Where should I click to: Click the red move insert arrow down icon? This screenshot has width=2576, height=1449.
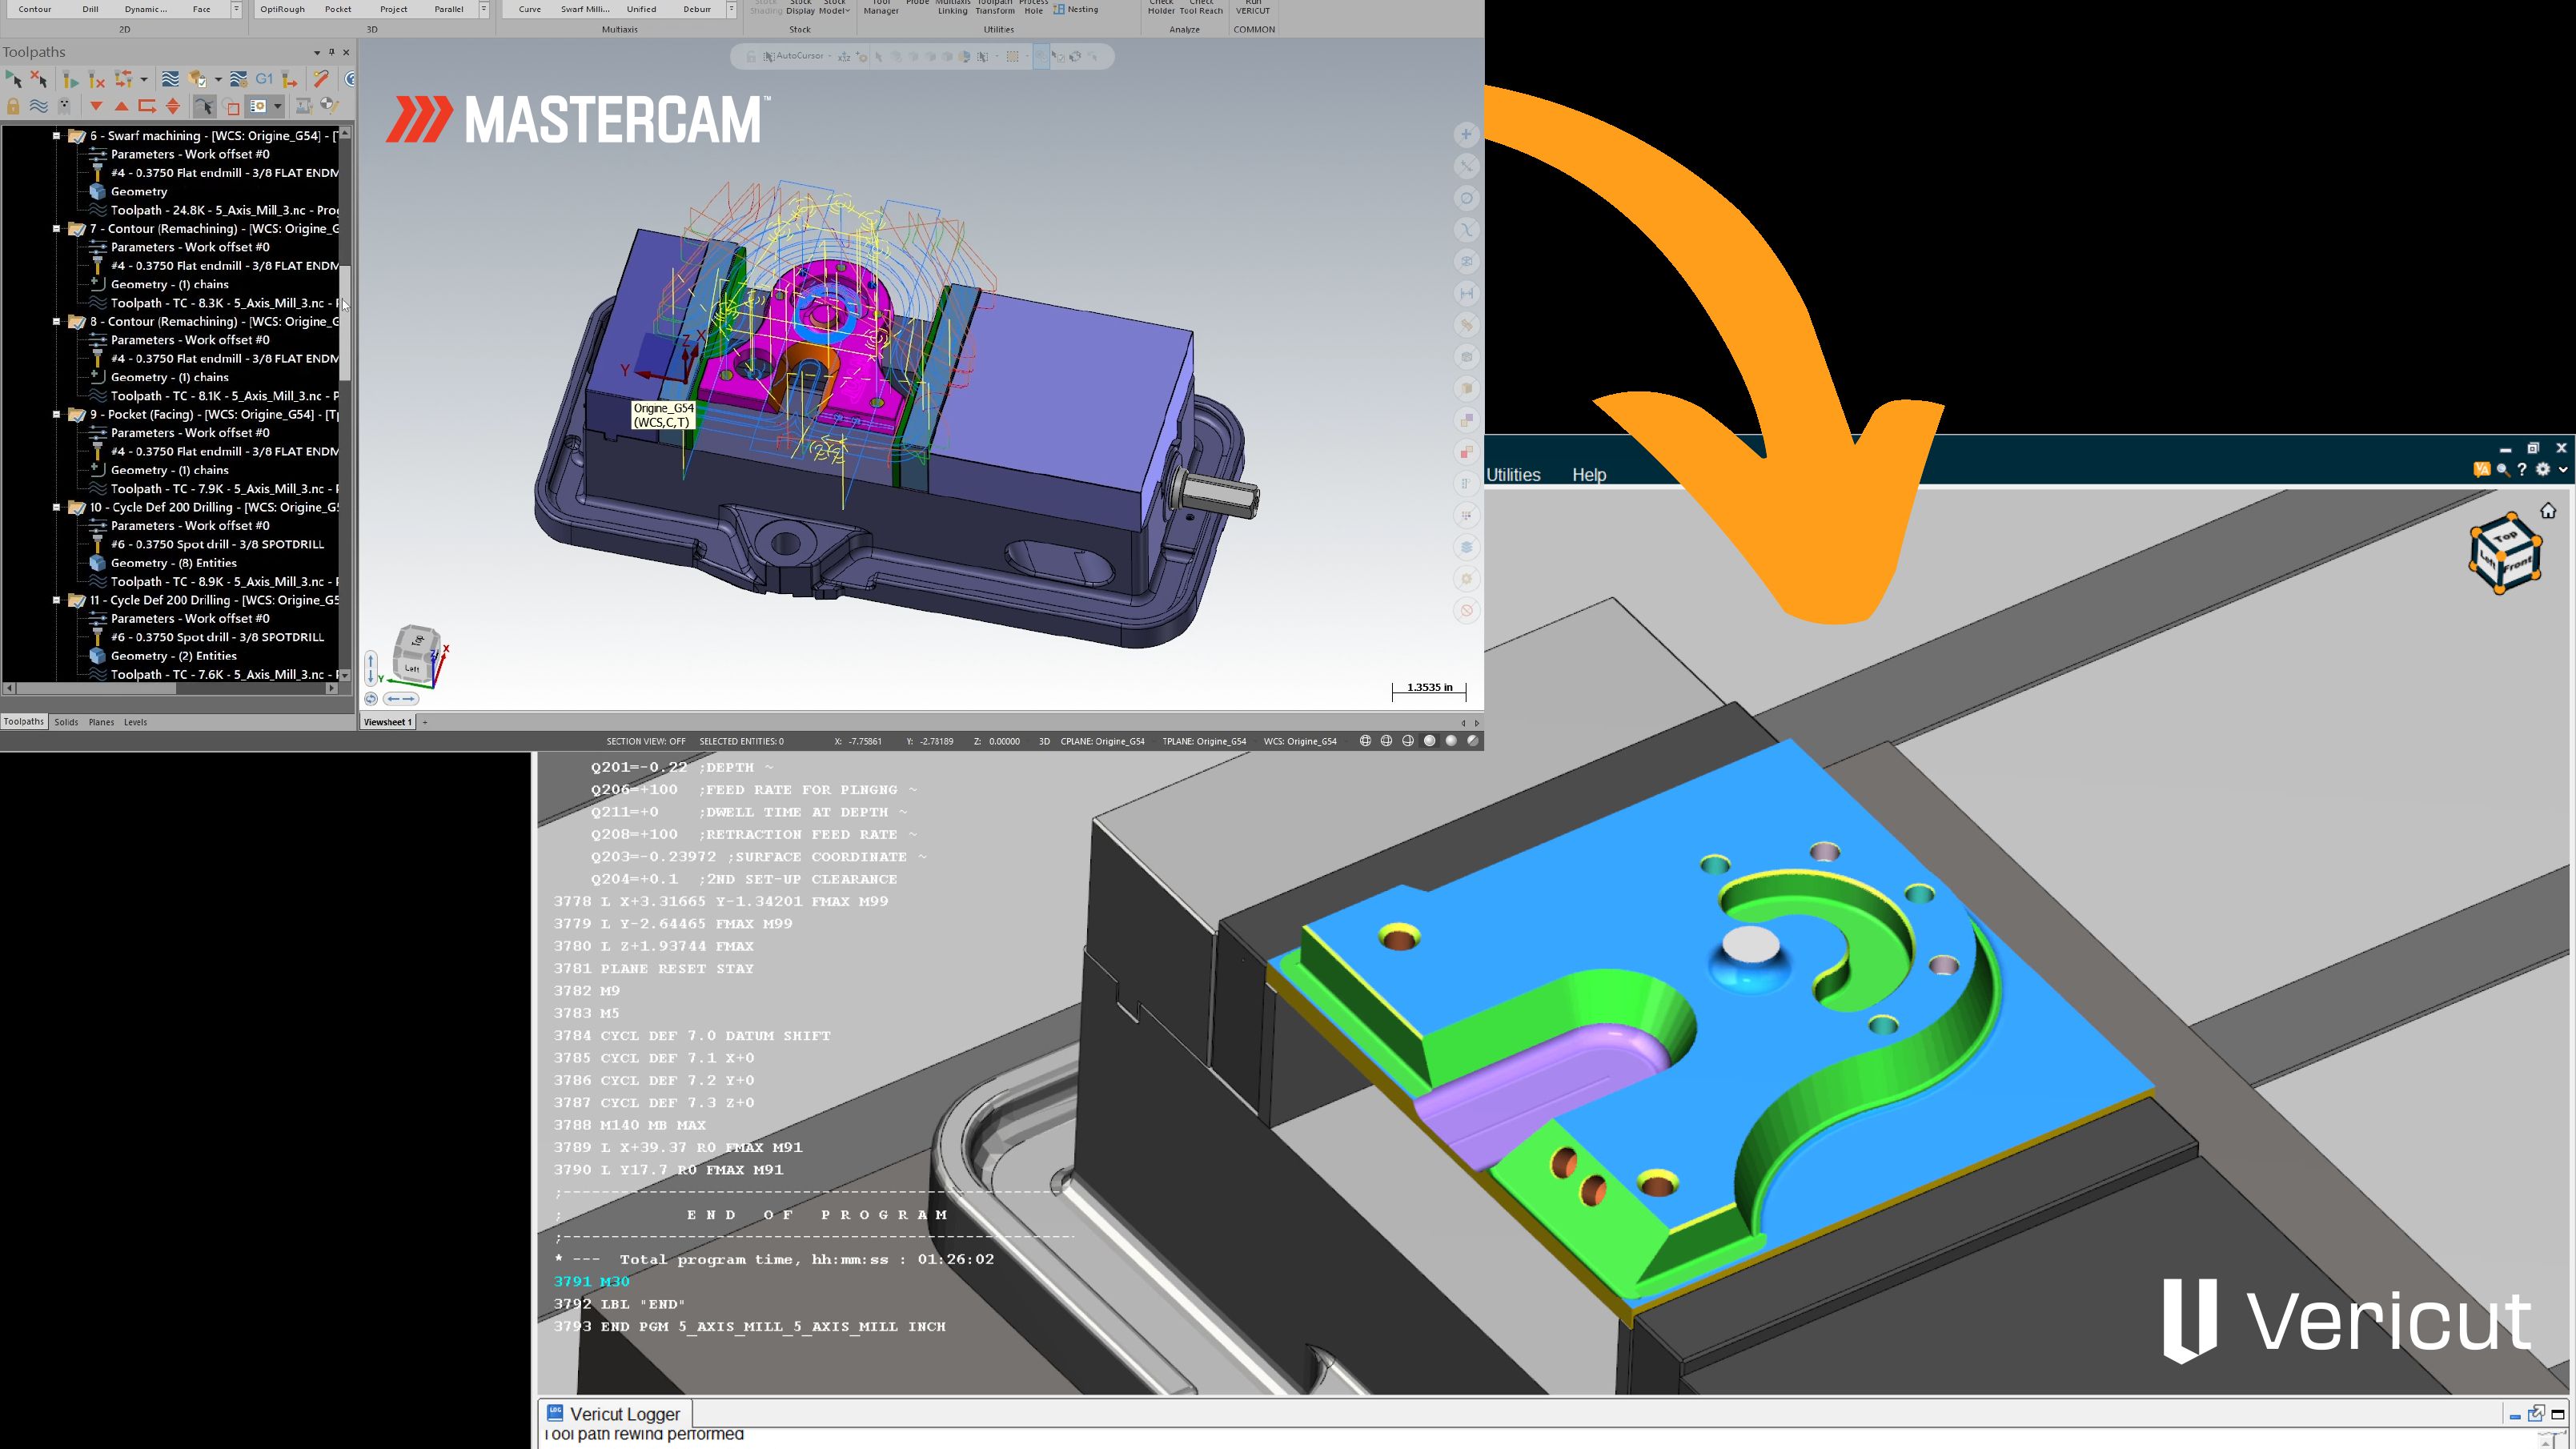[x=96, y=106]
